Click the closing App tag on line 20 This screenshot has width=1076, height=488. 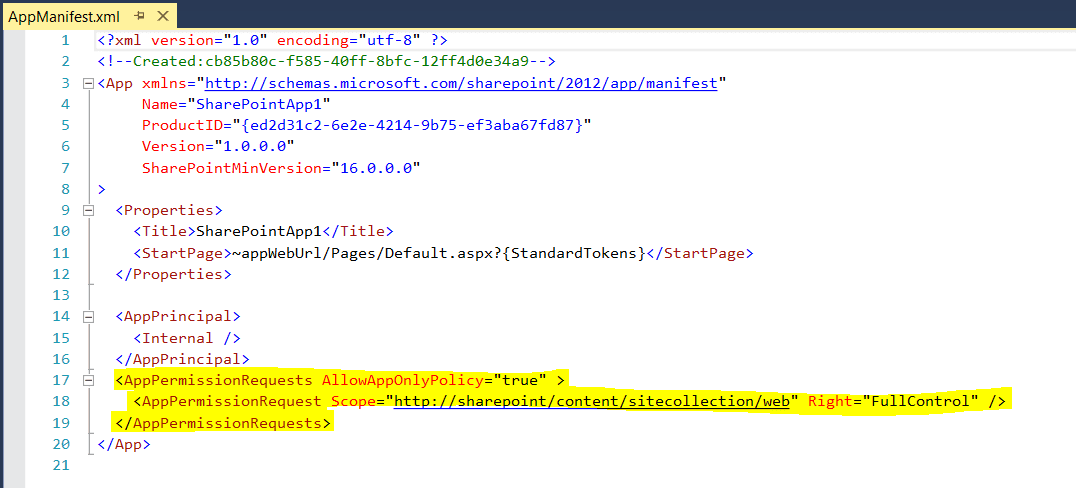124,444
